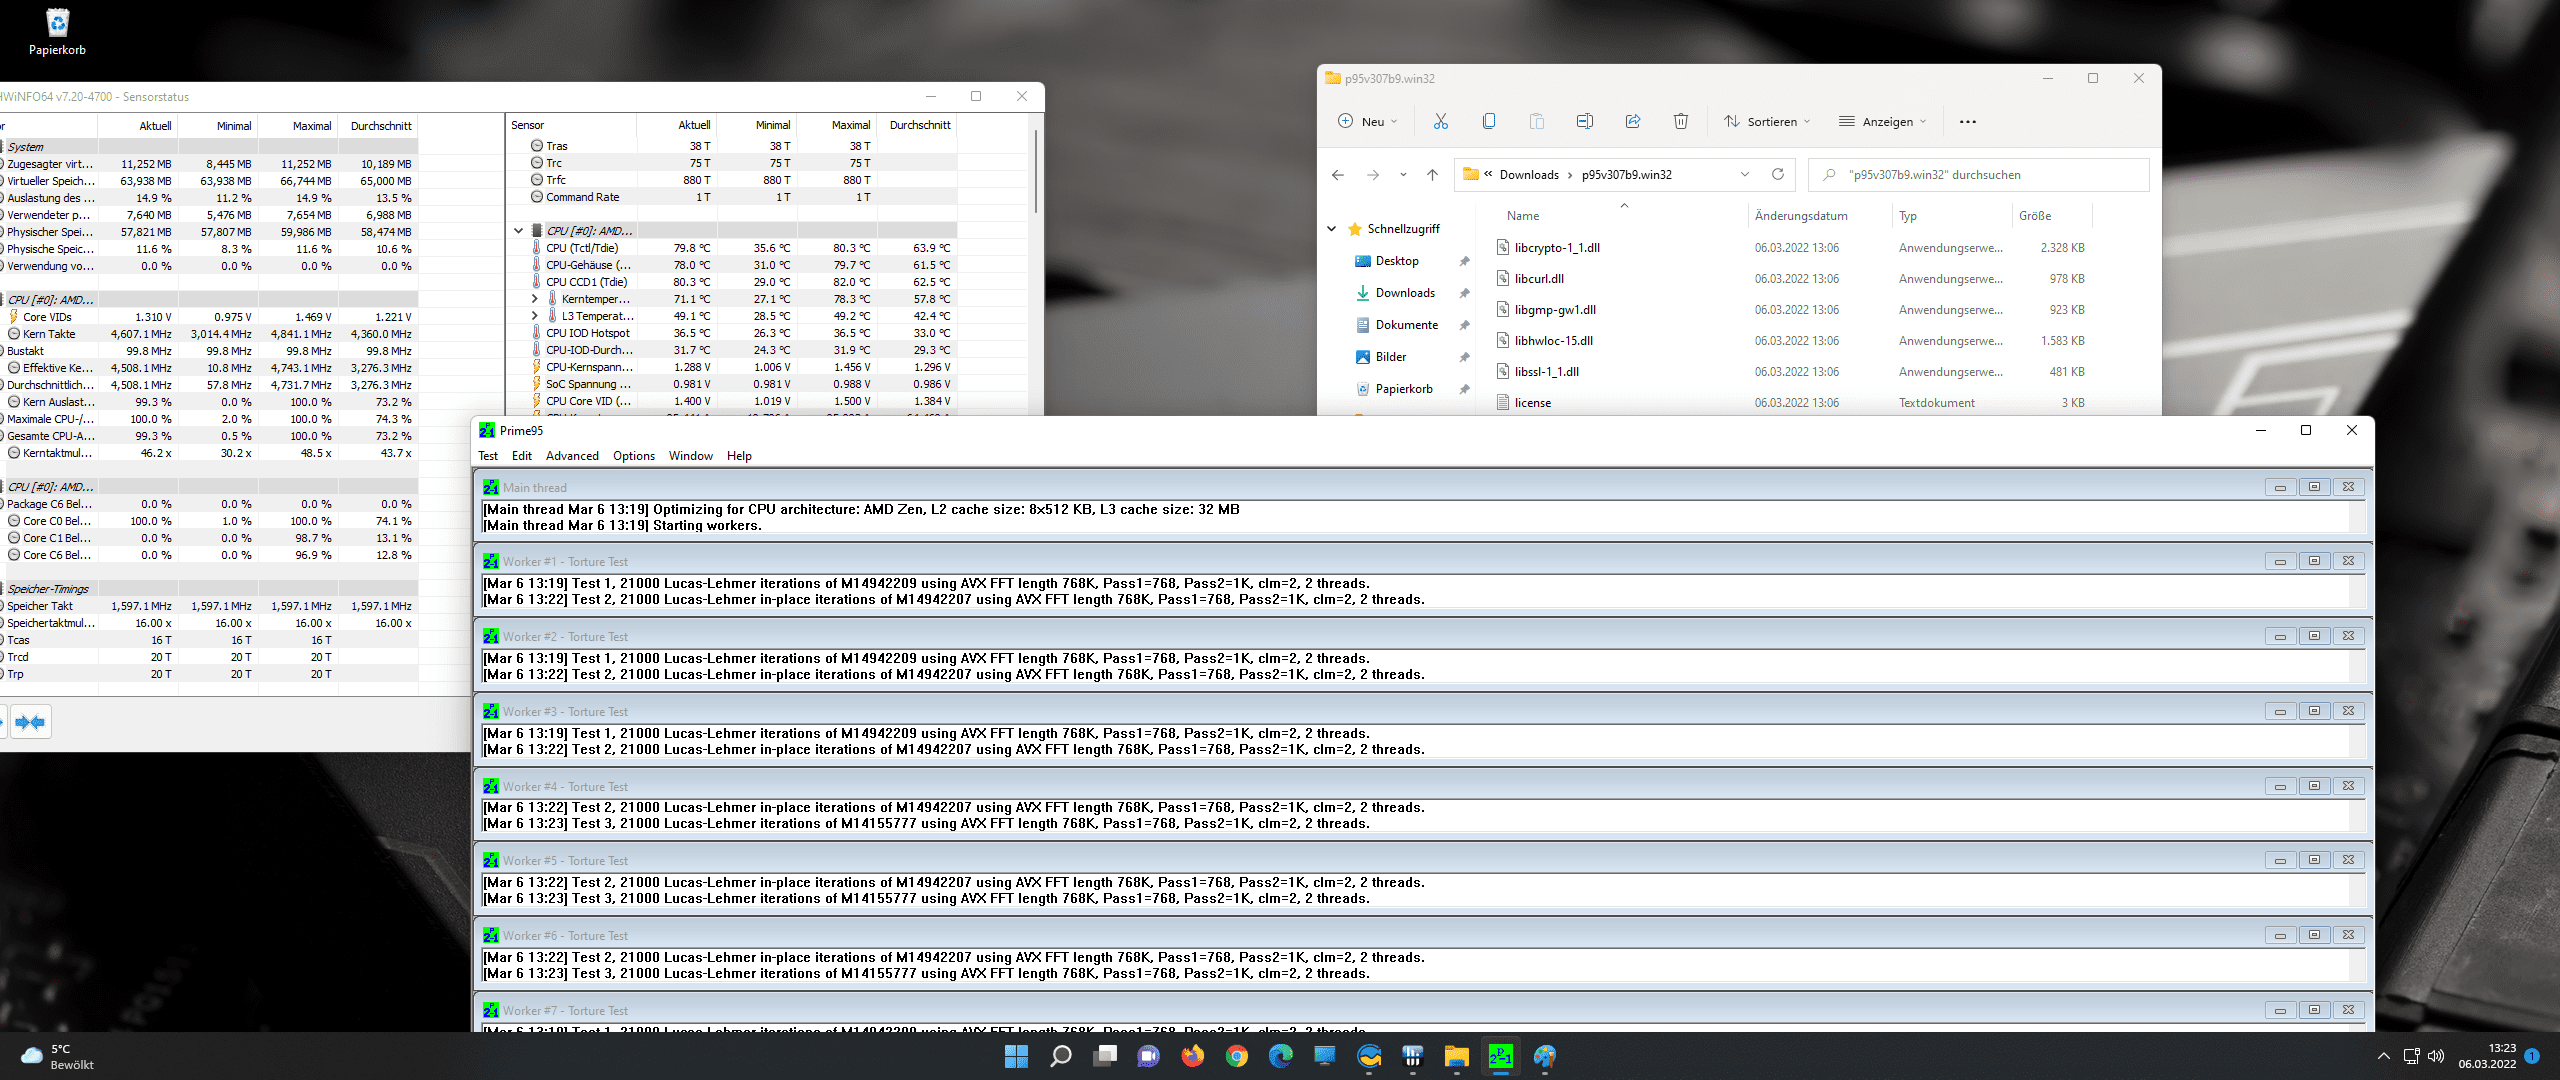Click the Refresh icon beside address bar

click(x=1777, y=174)
